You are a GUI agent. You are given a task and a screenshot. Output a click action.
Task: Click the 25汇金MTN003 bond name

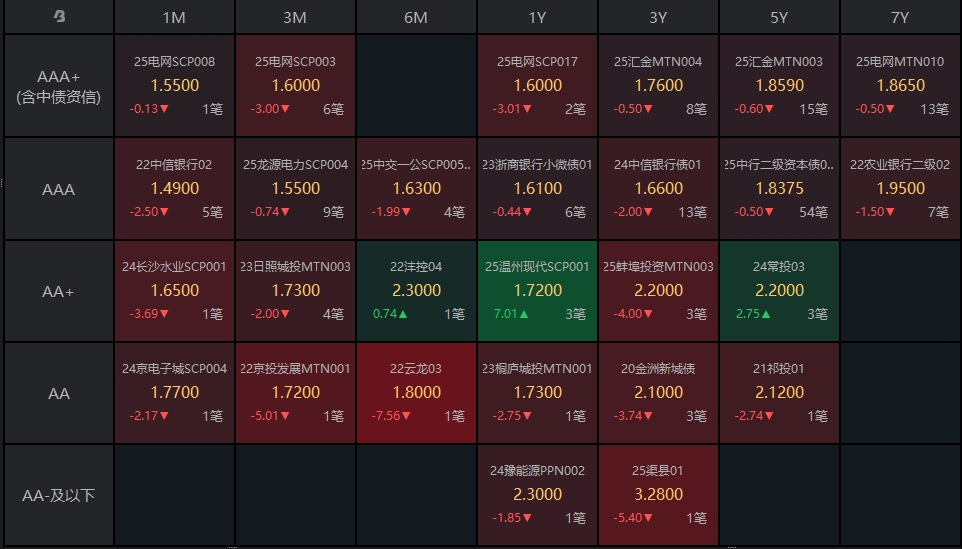[x=779, y=62]
